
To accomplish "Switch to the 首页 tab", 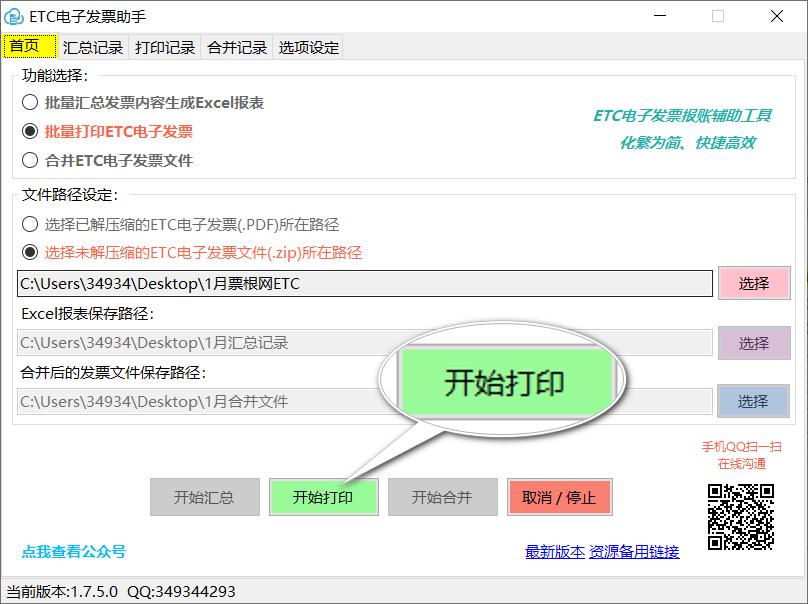I will 30,46.
